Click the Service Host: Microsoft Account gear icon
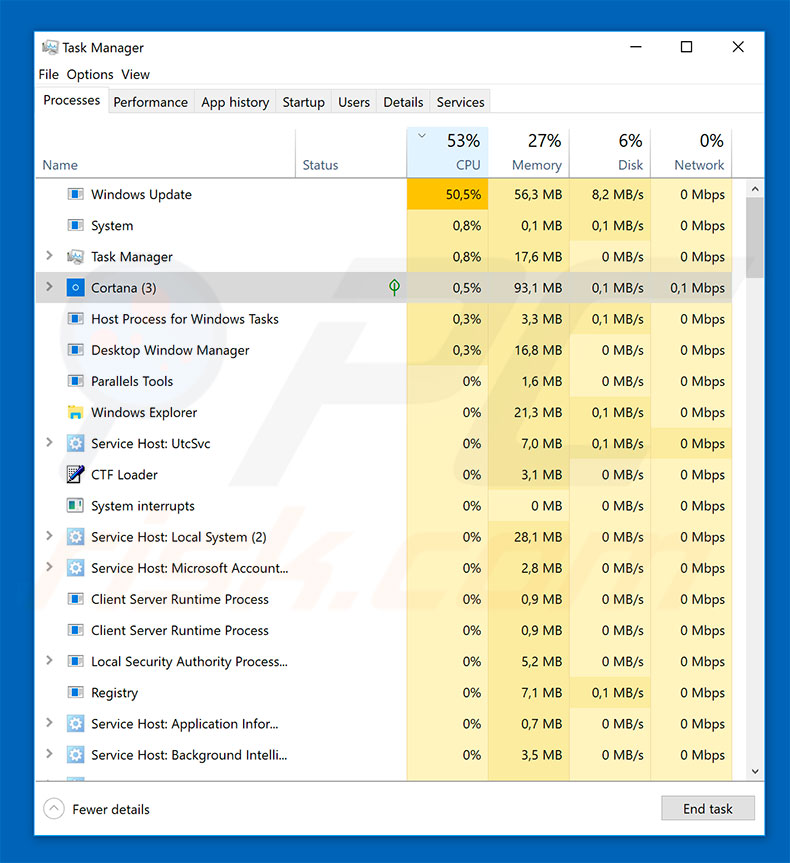Image resolution: width=790 pixels, height=863 pixels. point(75,568)
